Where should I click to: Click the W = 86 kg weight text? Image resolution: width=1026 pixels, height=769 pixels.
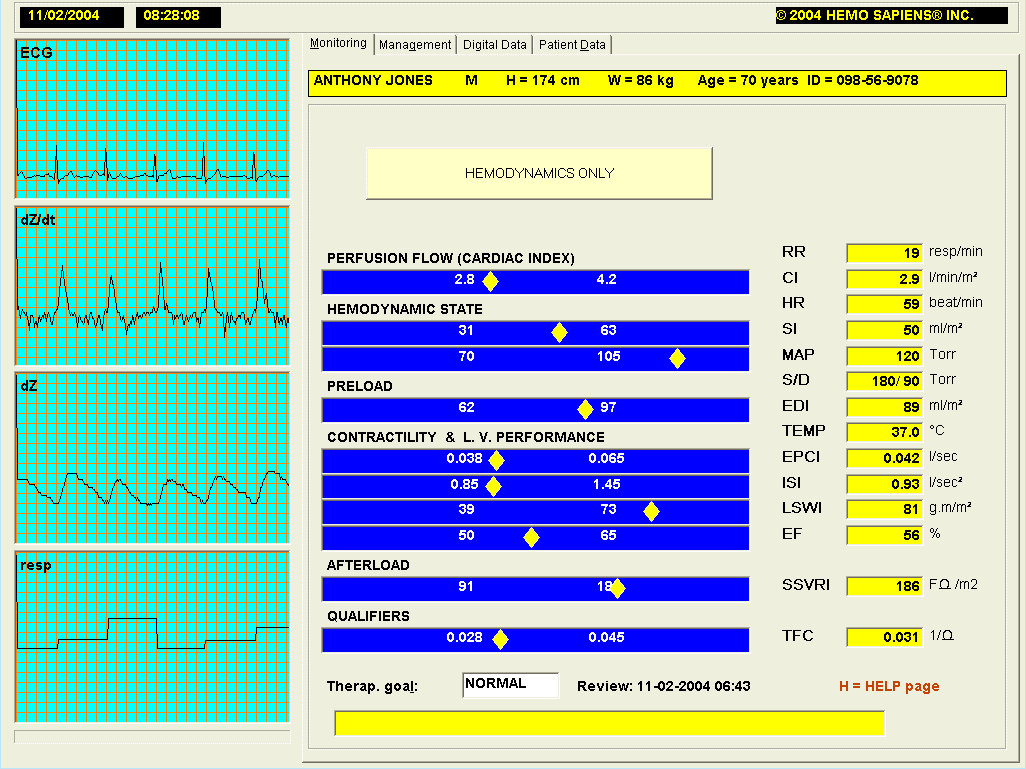641,80
